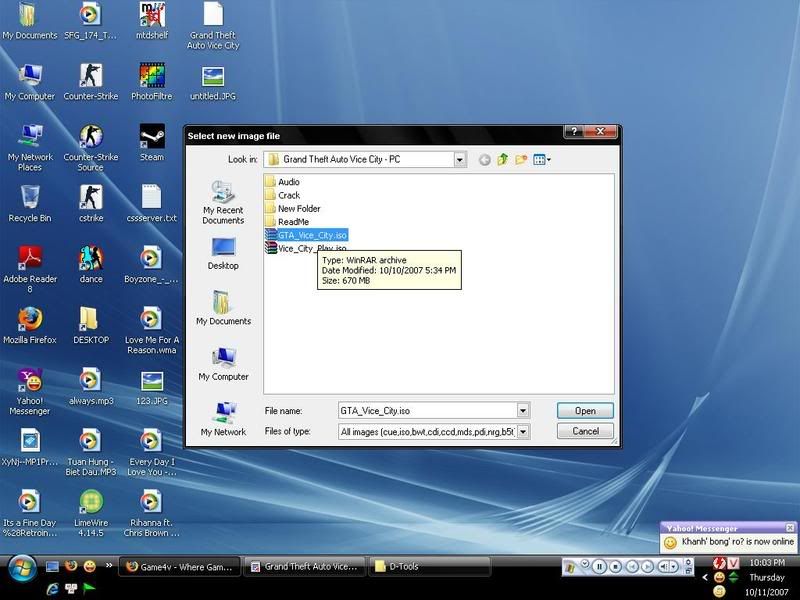800x600 pixels.
Task: Expand the Quick Launch overflow chevron
Action: pyautogui.click(x=109, y=565)
